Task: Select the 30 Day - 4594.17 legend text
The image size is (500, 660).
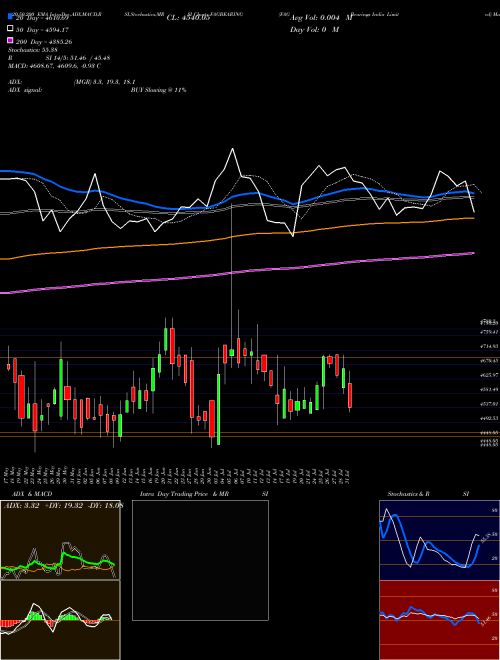Action: pyautogui.click(x=42, y=30)
